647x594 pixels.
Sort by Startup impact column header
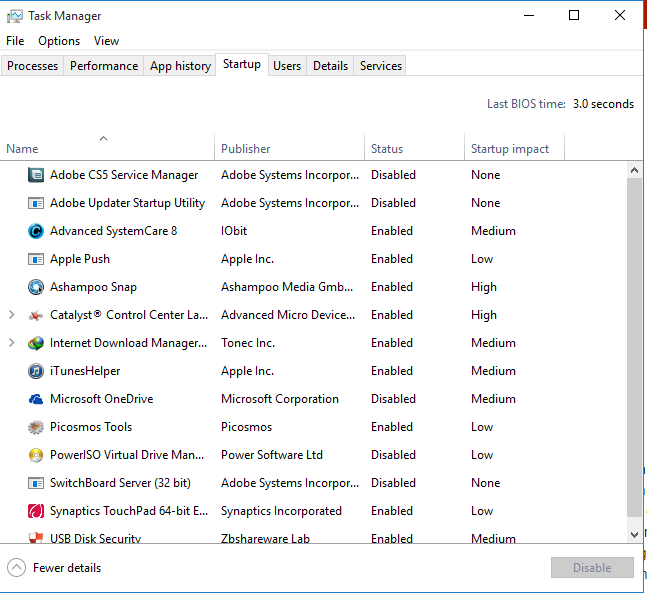coord(514,147)
